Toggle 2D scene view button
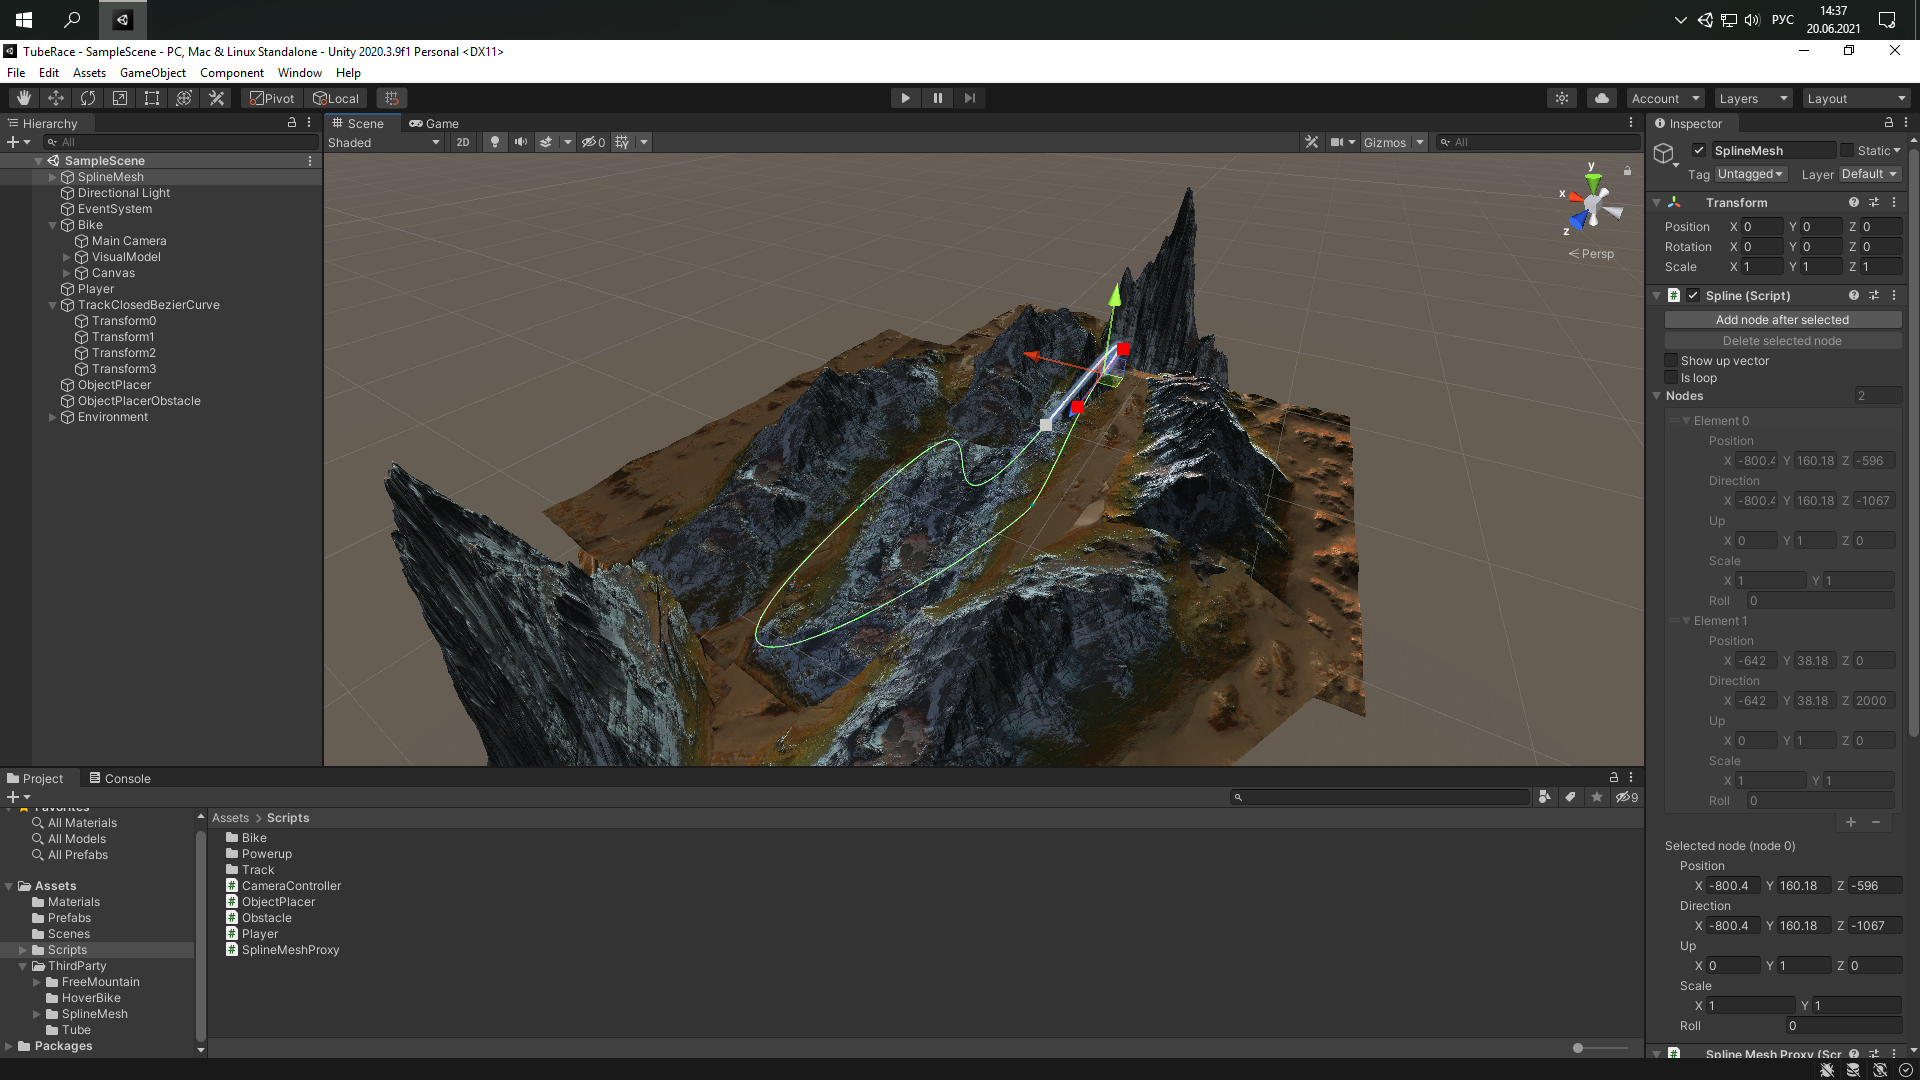 point(463,142)
